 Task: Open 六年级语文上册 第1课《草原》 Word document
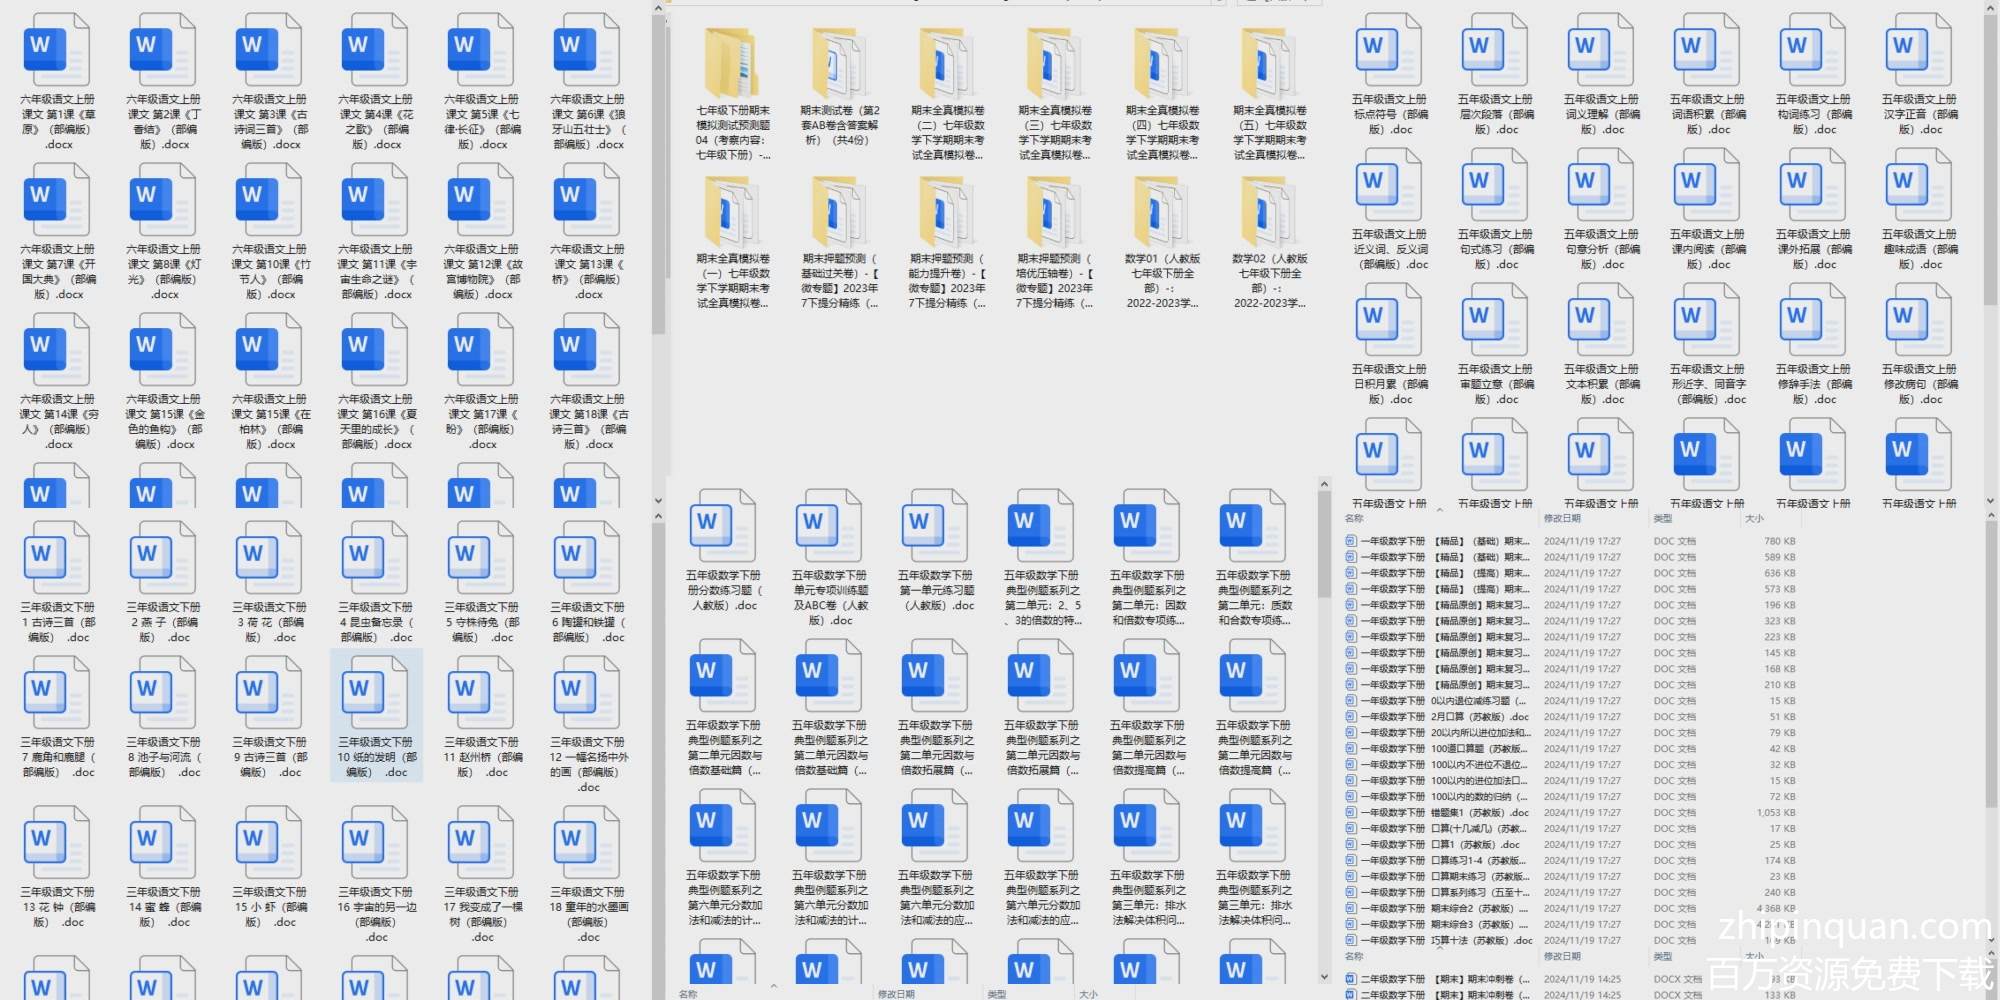point(57,50)
